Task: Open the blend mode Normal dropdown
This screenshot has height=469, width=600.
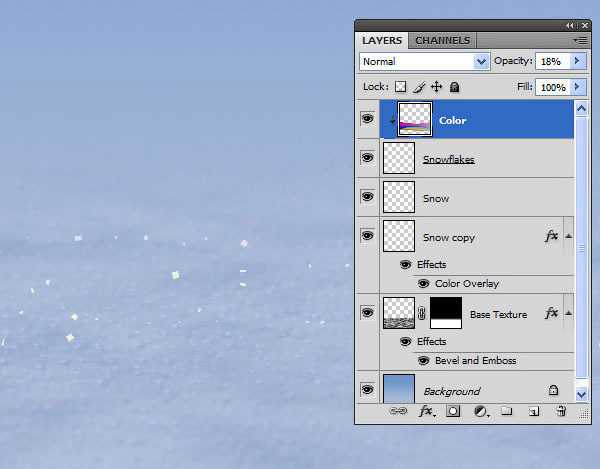Action: coord(481,62)
